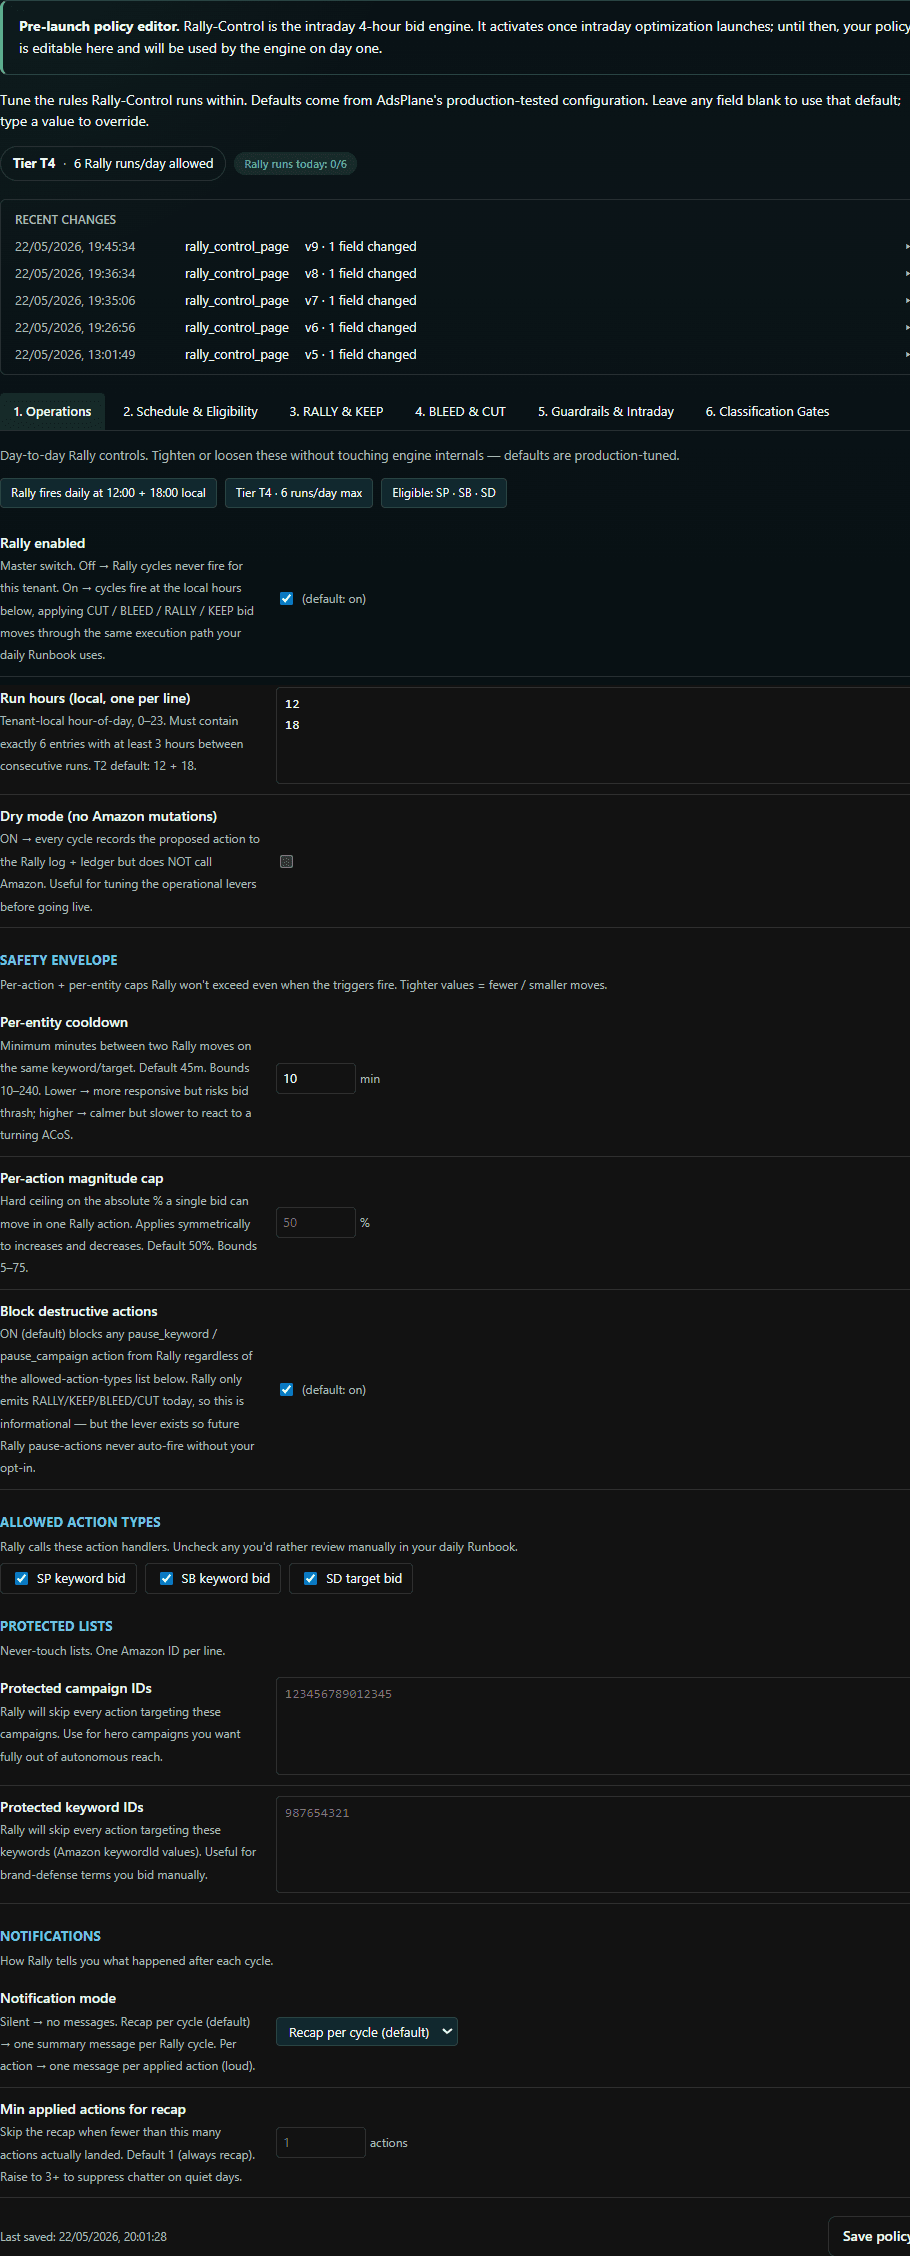
Task: Click the ALLOWED ACTION TYPES heading
Action: click(80, 1522)
